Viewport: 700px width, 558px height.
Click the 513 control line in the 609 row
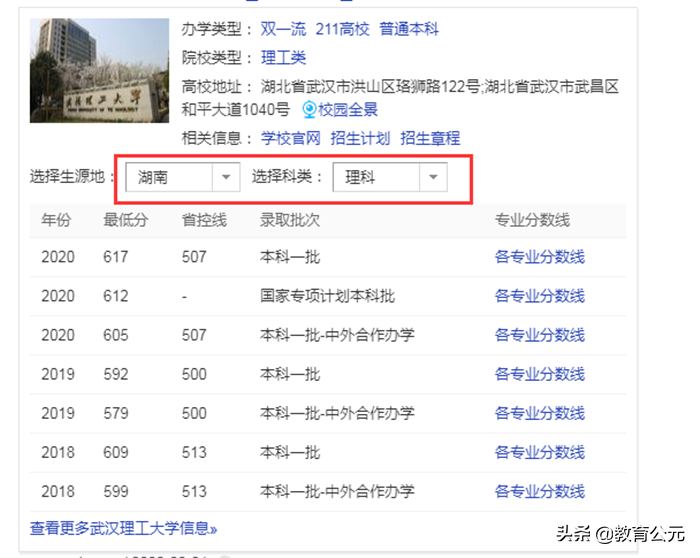(x=194, y=453)
